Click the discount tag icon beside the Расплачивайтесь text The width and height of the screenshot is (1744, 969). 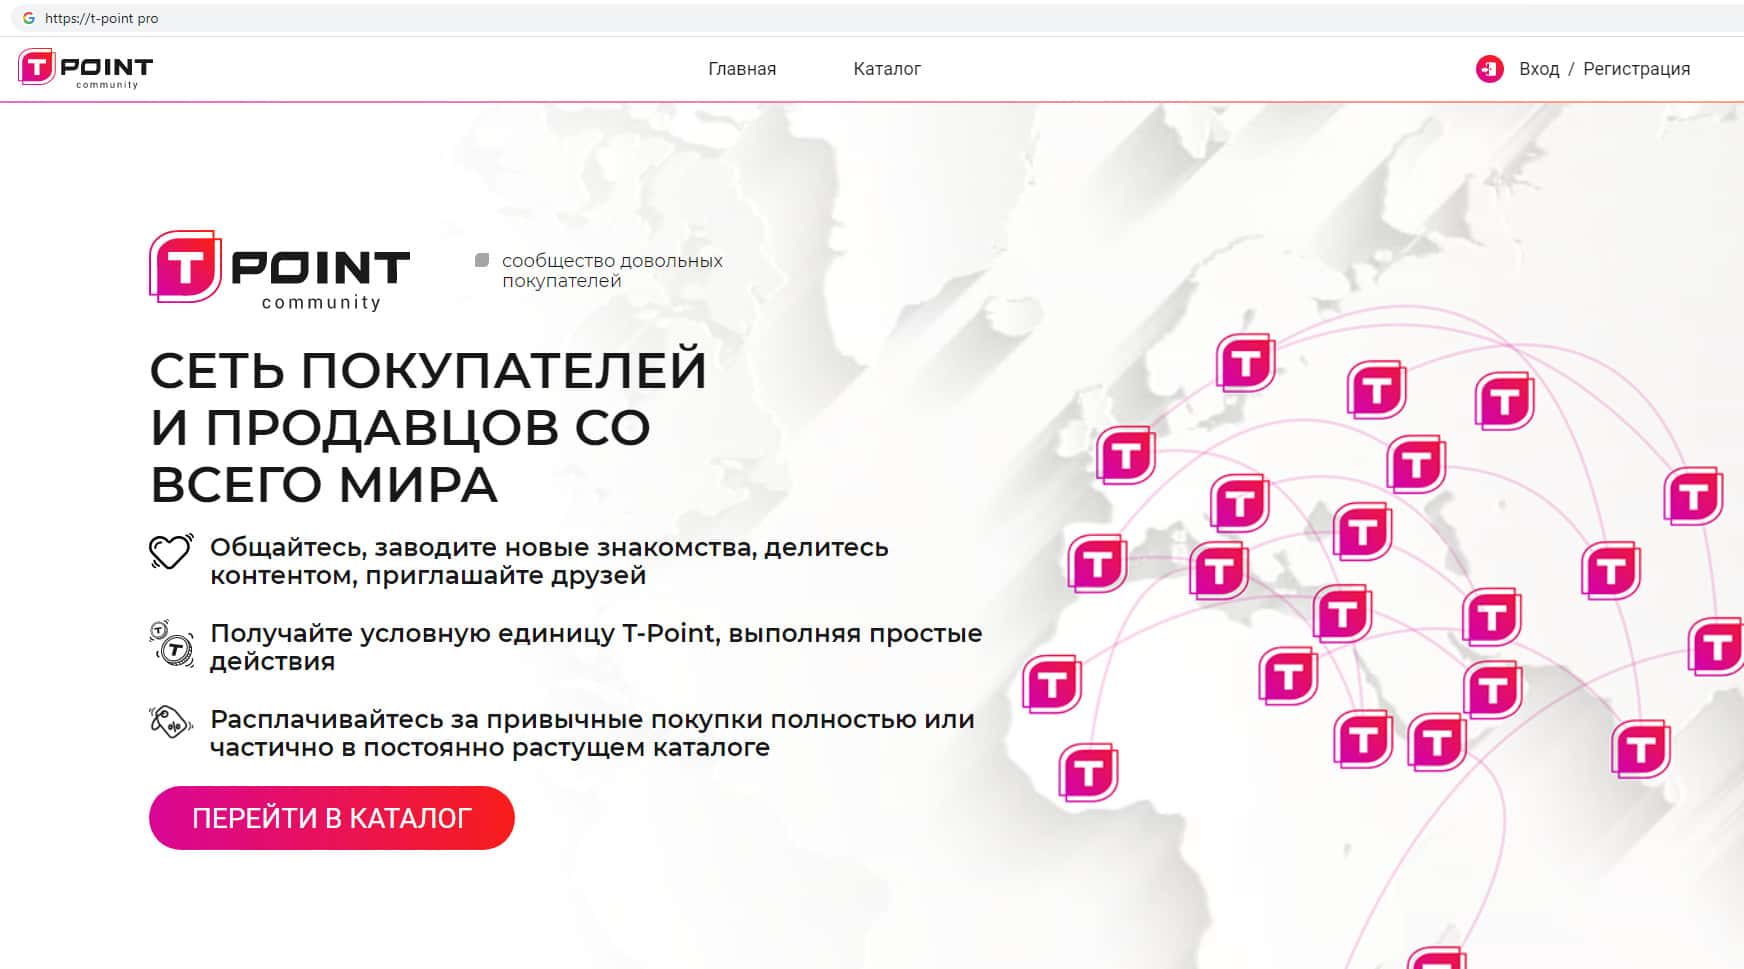tap(171, 721)
